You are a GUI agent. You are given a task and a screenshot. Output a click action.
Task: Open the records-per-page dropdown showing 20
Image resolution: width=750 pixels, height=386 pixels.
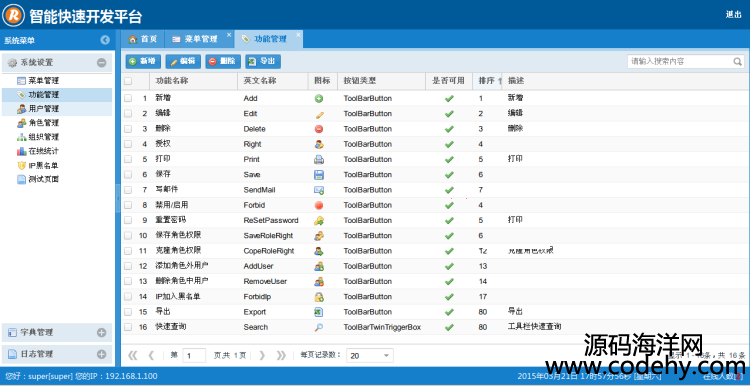point(370,355)
